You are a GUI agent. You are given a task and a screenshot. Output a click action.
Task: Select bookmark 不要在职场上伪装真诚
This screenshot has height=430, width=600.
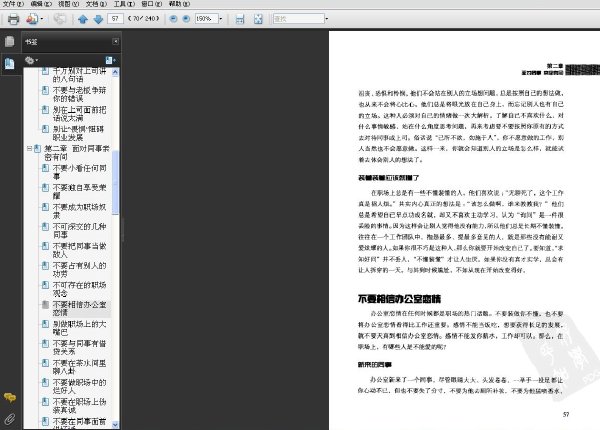[79, 406]
